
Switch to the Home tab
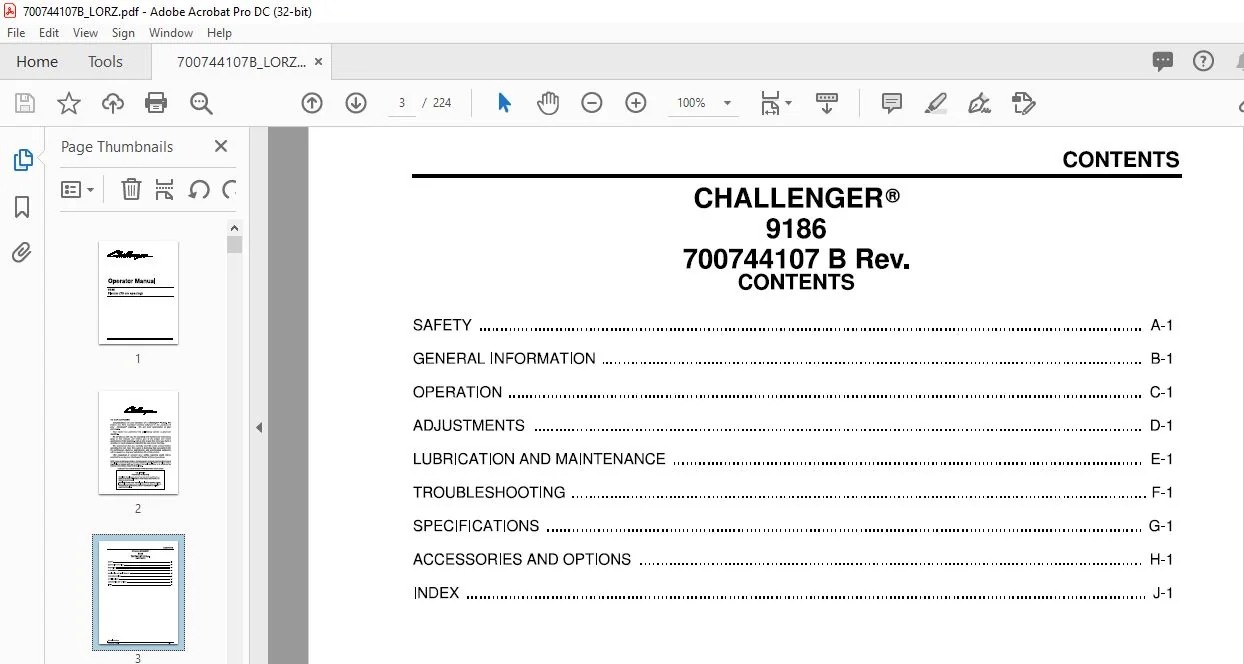[37, 62]
